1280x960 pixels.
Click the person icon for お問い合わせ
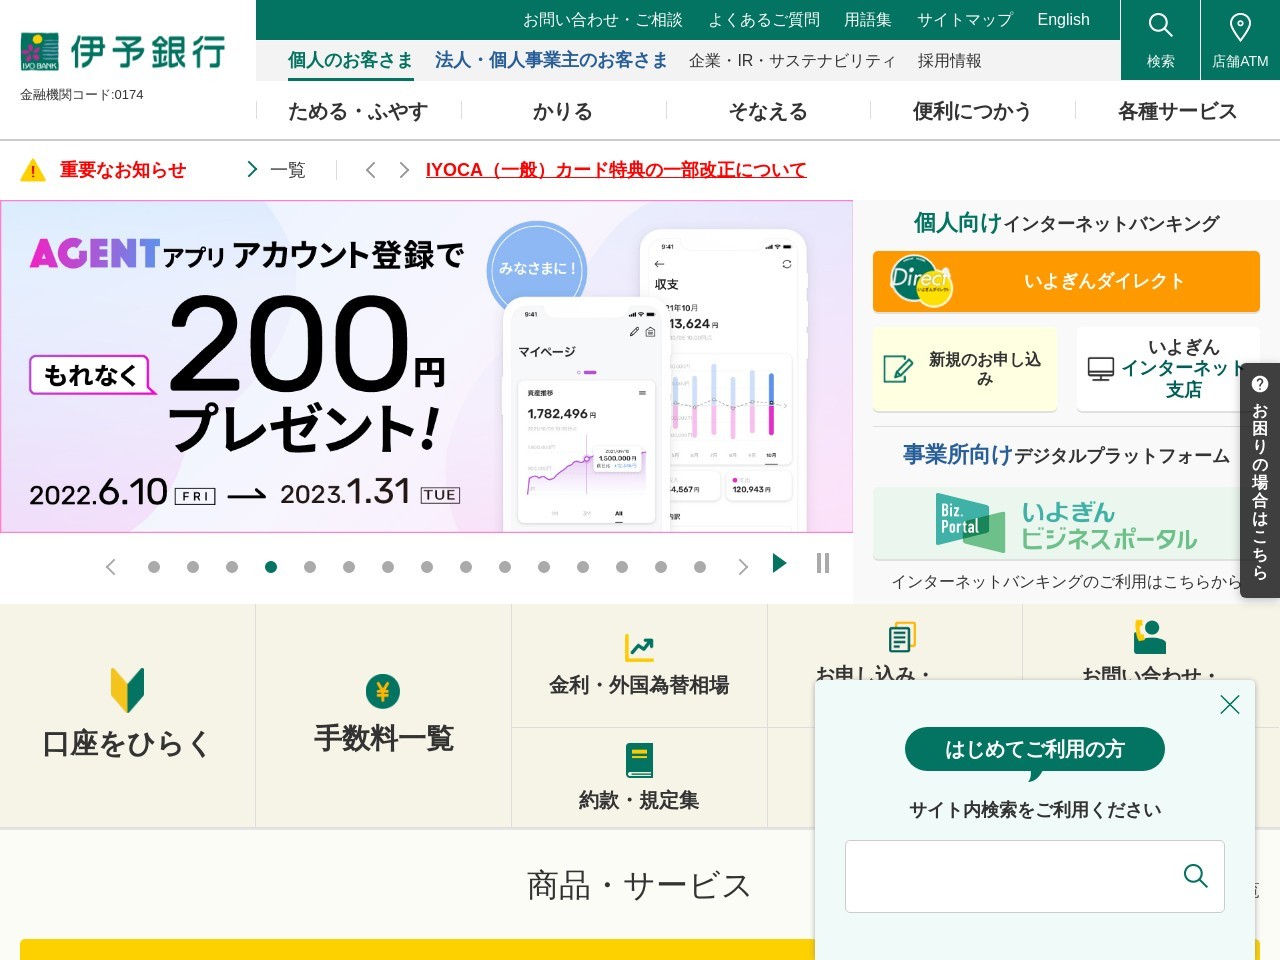click(x=1150, y=637)
